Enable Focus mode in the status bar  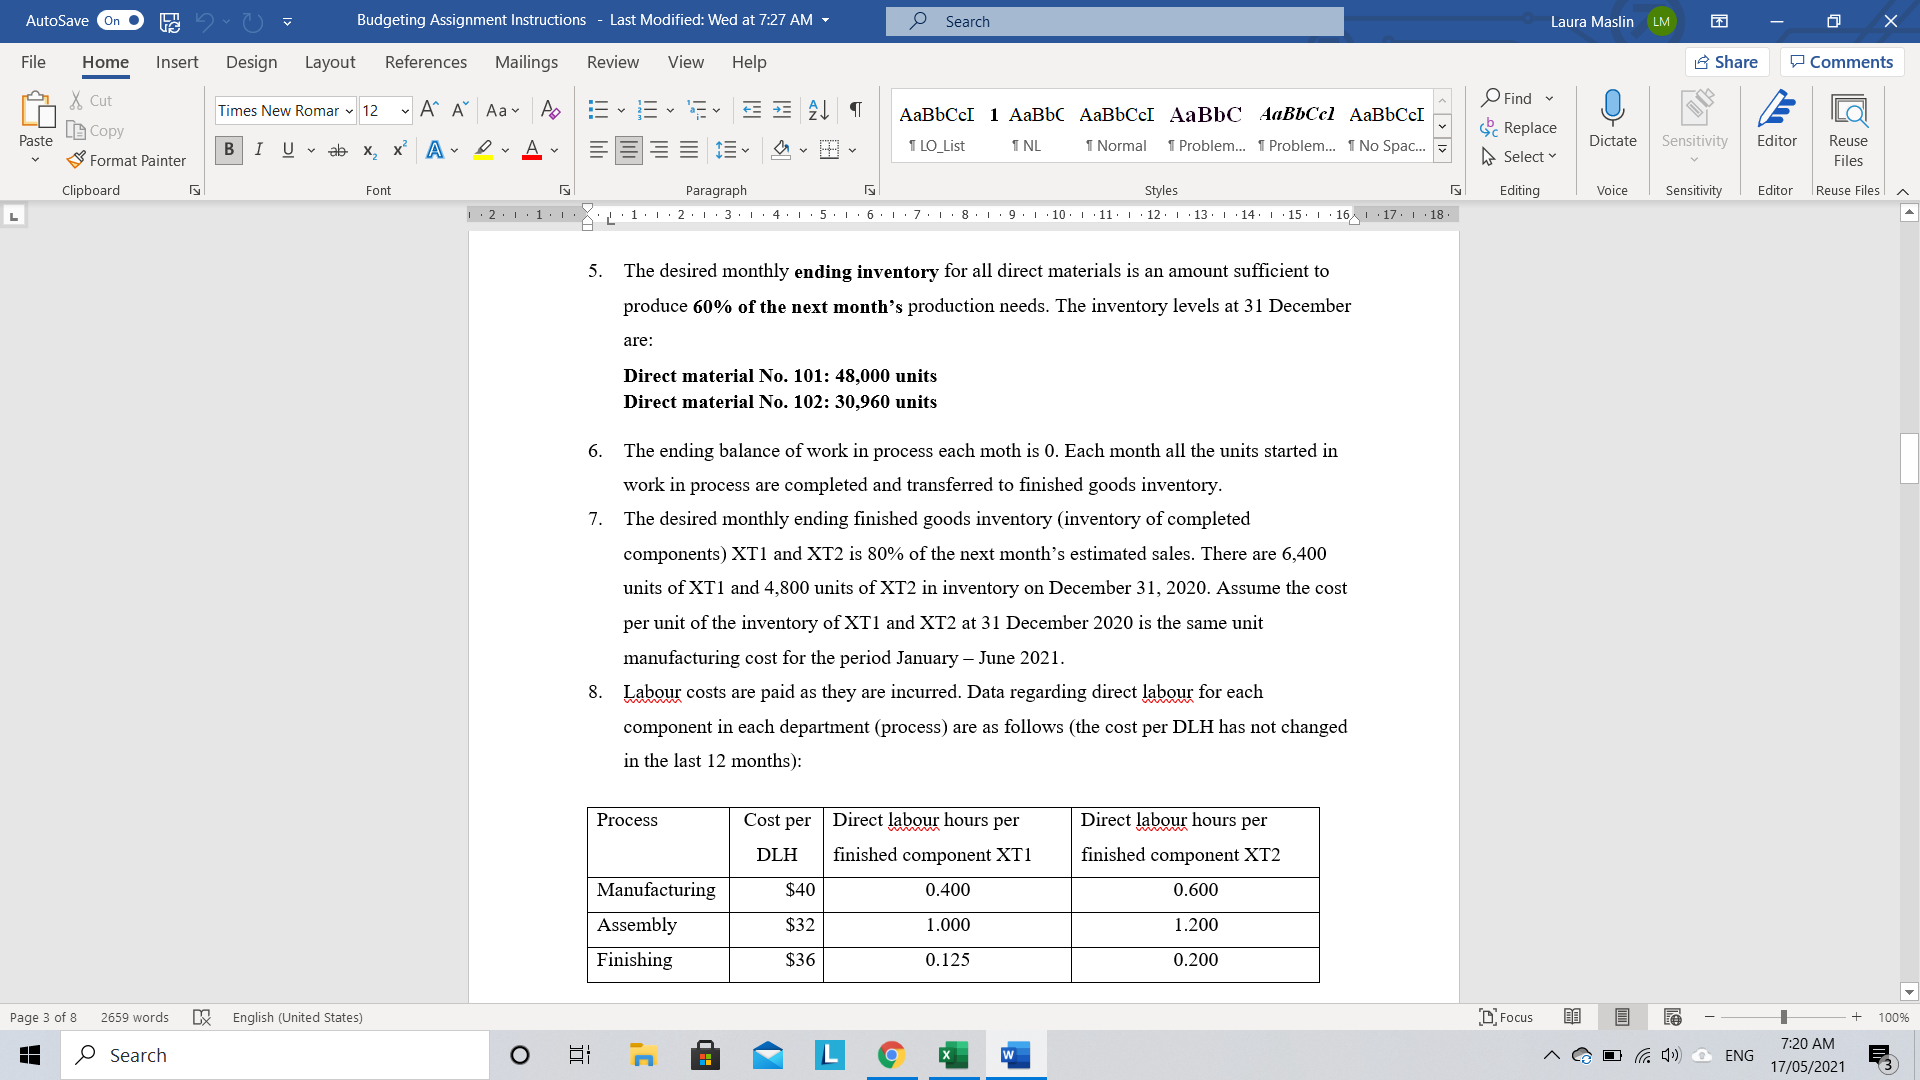click(1506, 1017)
